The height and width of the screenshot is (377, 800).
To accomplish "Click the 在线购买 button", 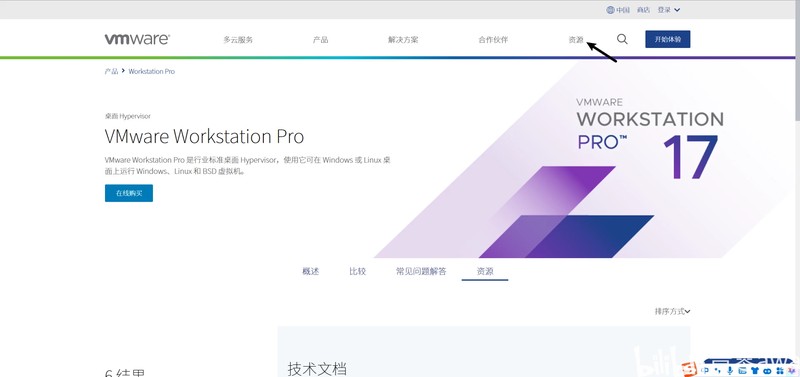I will (129, 193).
